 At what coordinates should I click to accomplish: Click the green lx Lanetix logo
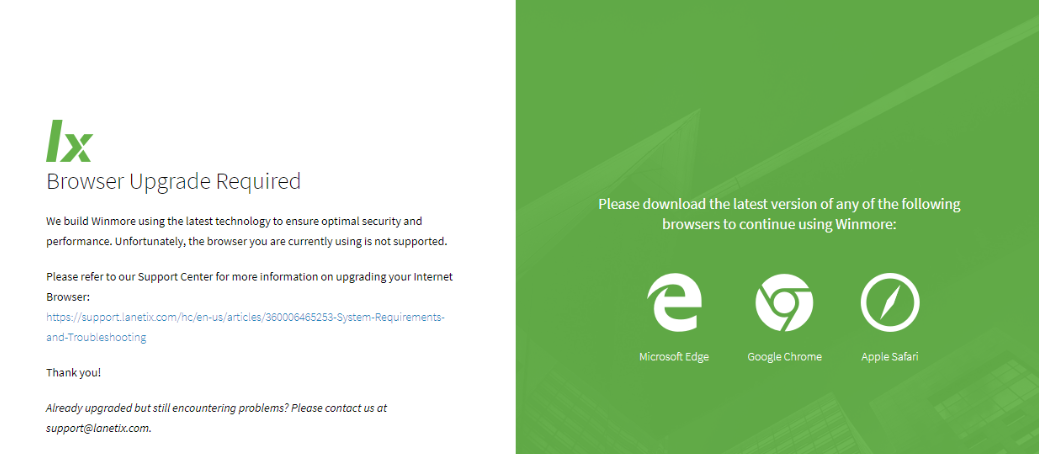[x=69, y=141]
